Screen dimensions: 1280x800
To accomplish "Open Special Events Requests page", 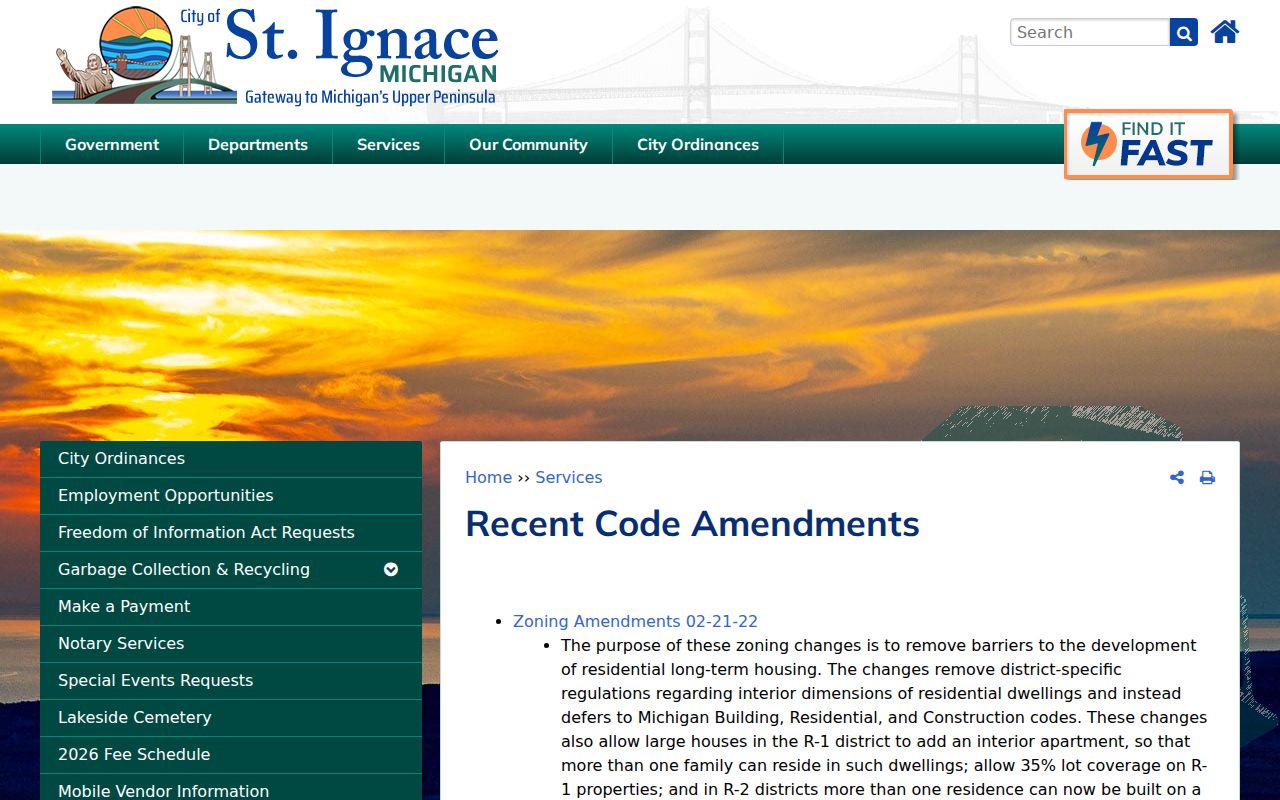I will tap(231, 681).
